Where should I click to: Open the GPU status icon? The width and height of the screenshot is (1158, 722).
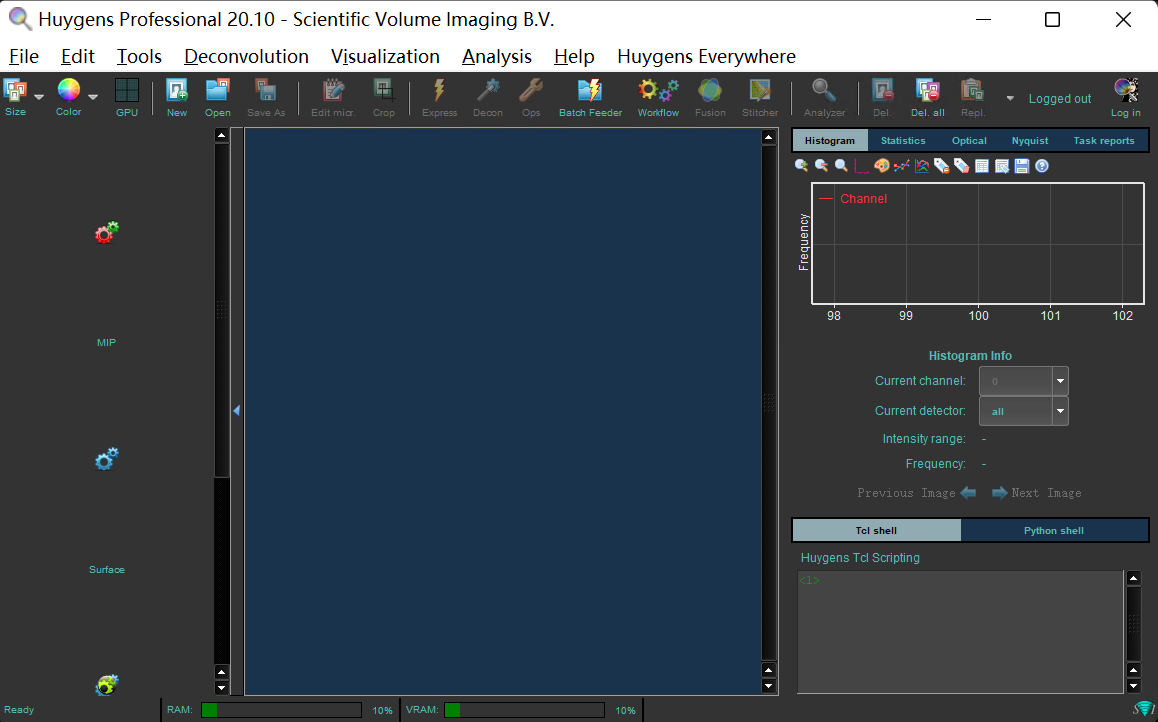tap(127, 90)
